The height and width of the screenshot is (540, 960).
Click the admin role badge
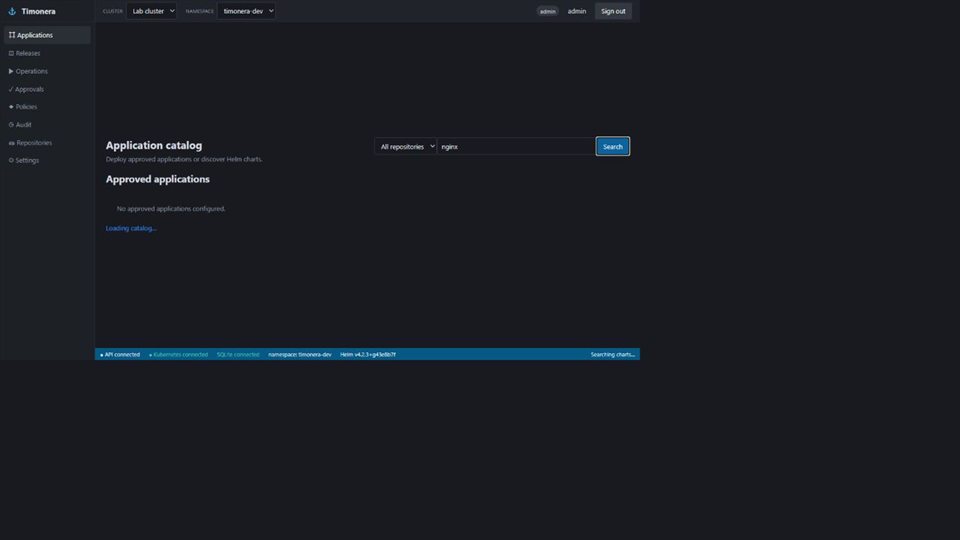coord(547,11)
